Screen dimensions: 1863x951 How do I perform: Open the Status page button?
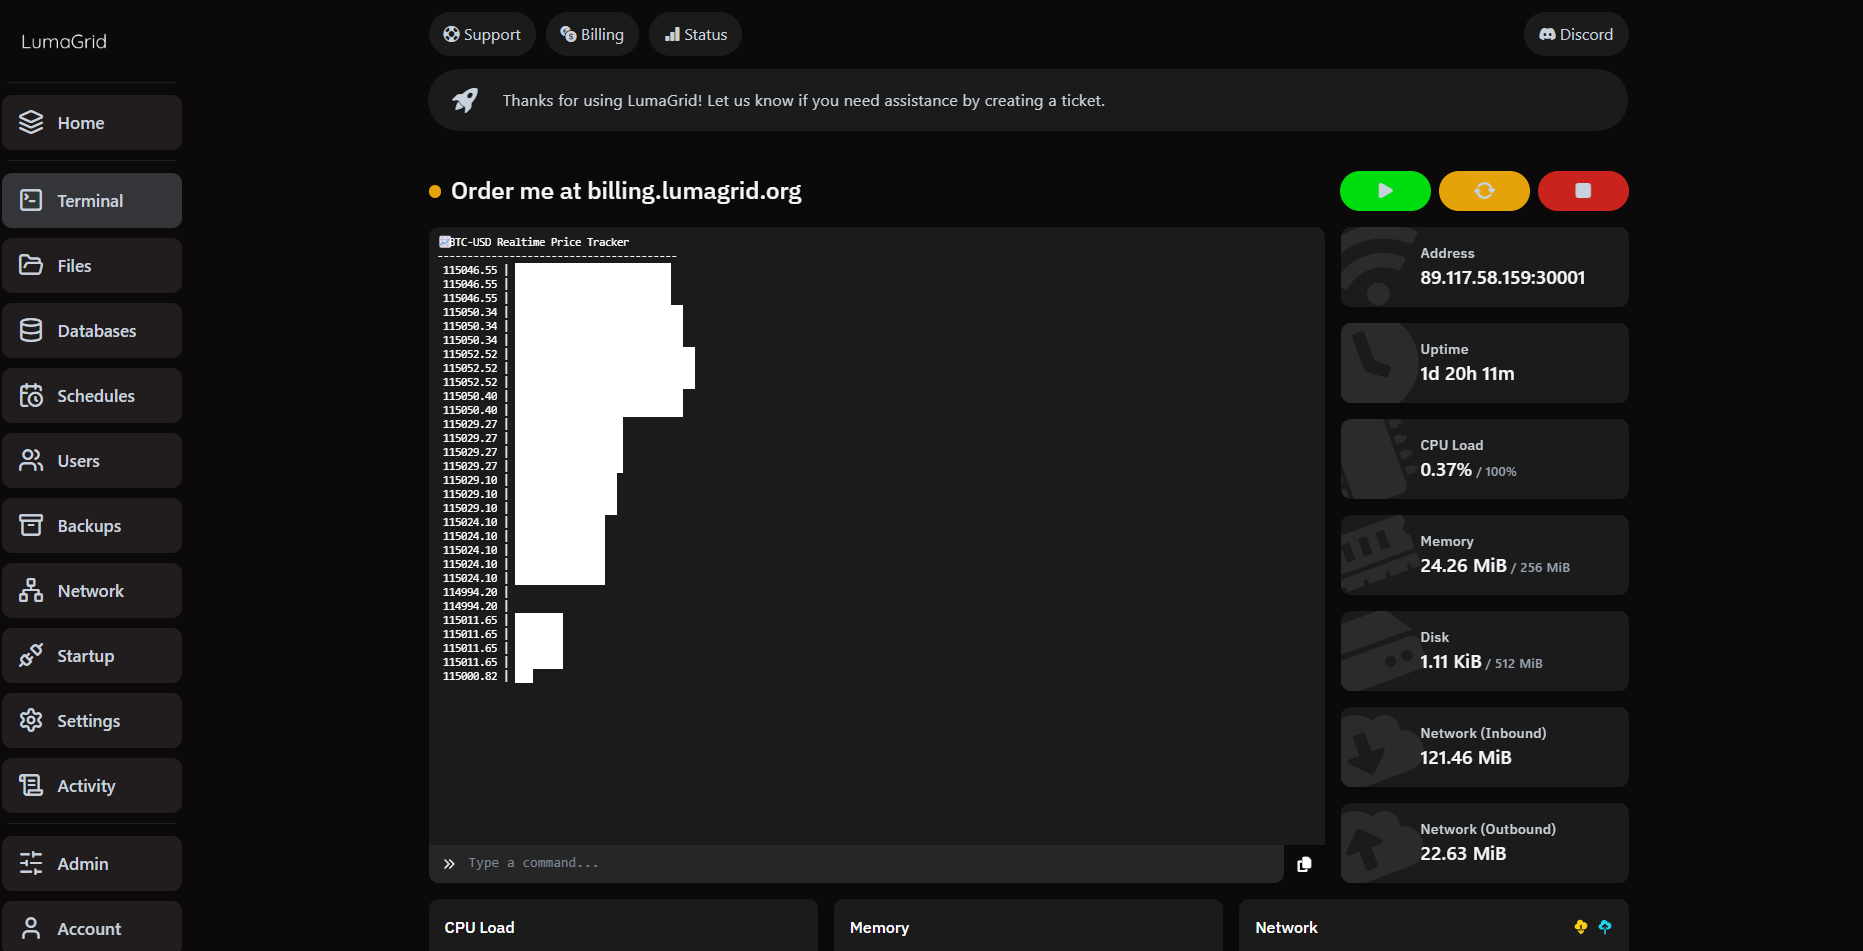pyautogui.click(x=696, y=34)
